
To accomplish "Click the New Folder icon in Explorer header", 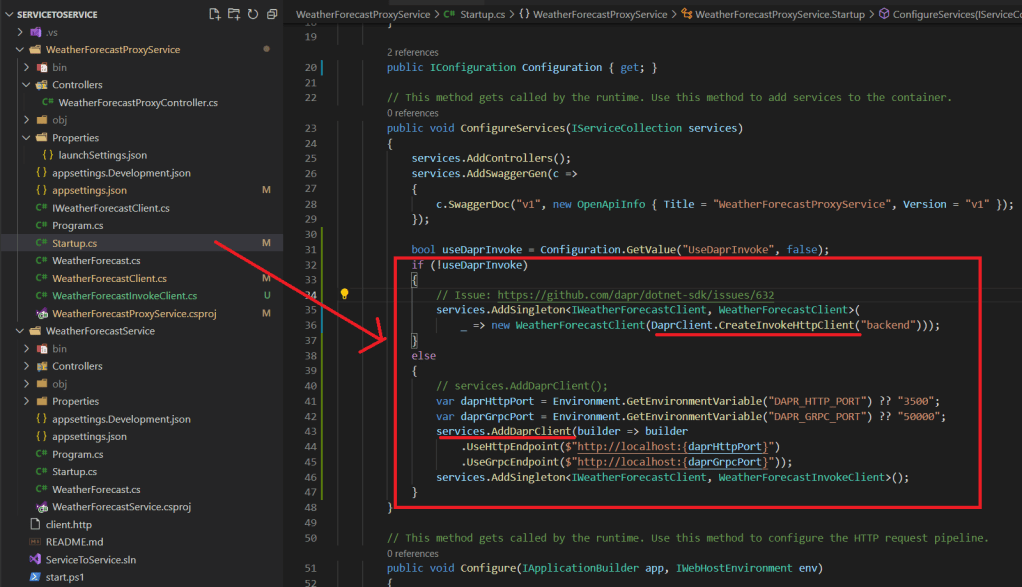I will point(233,14).
